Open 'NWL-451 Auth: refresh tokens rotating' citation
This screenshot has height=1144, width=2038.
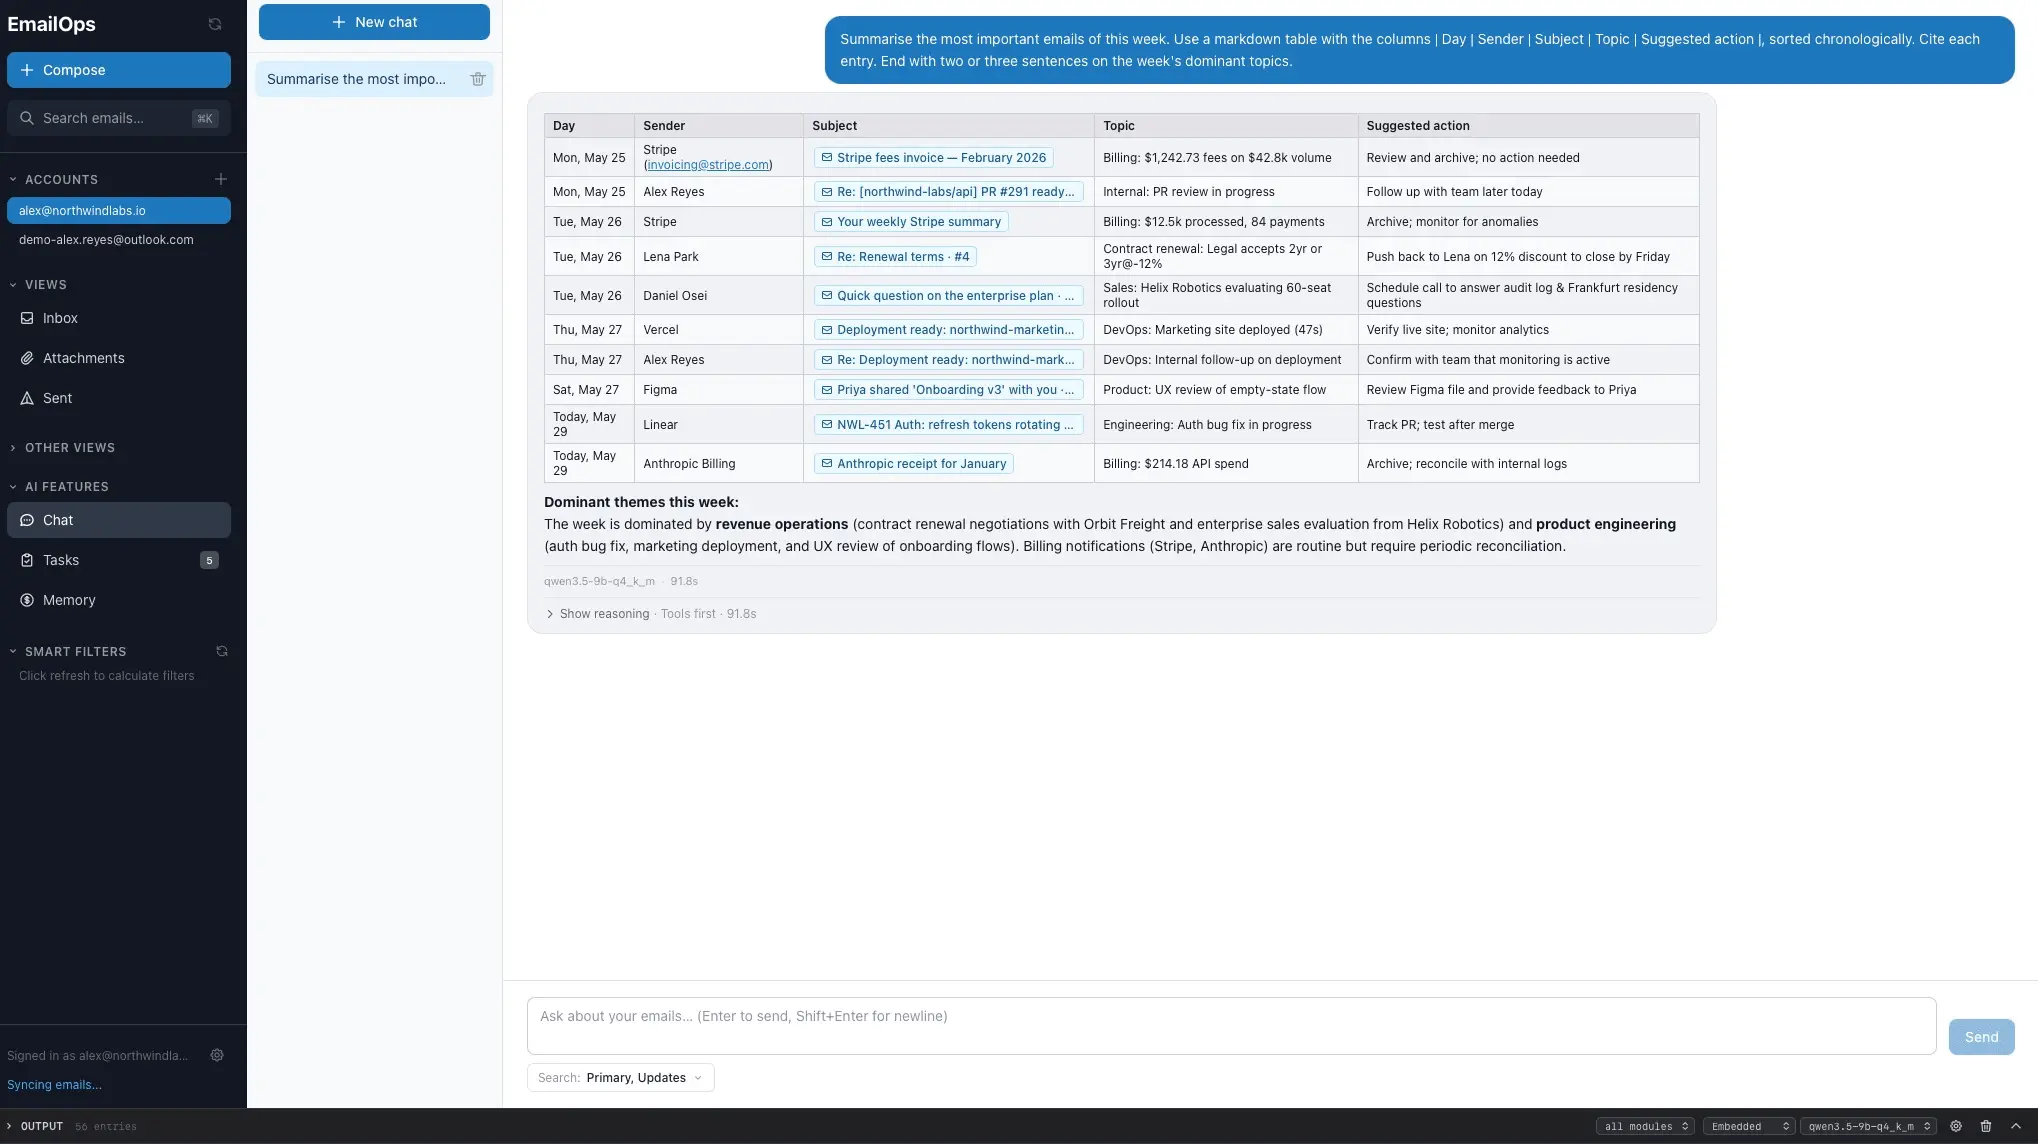pyautogui.click(x=948, y=425)
